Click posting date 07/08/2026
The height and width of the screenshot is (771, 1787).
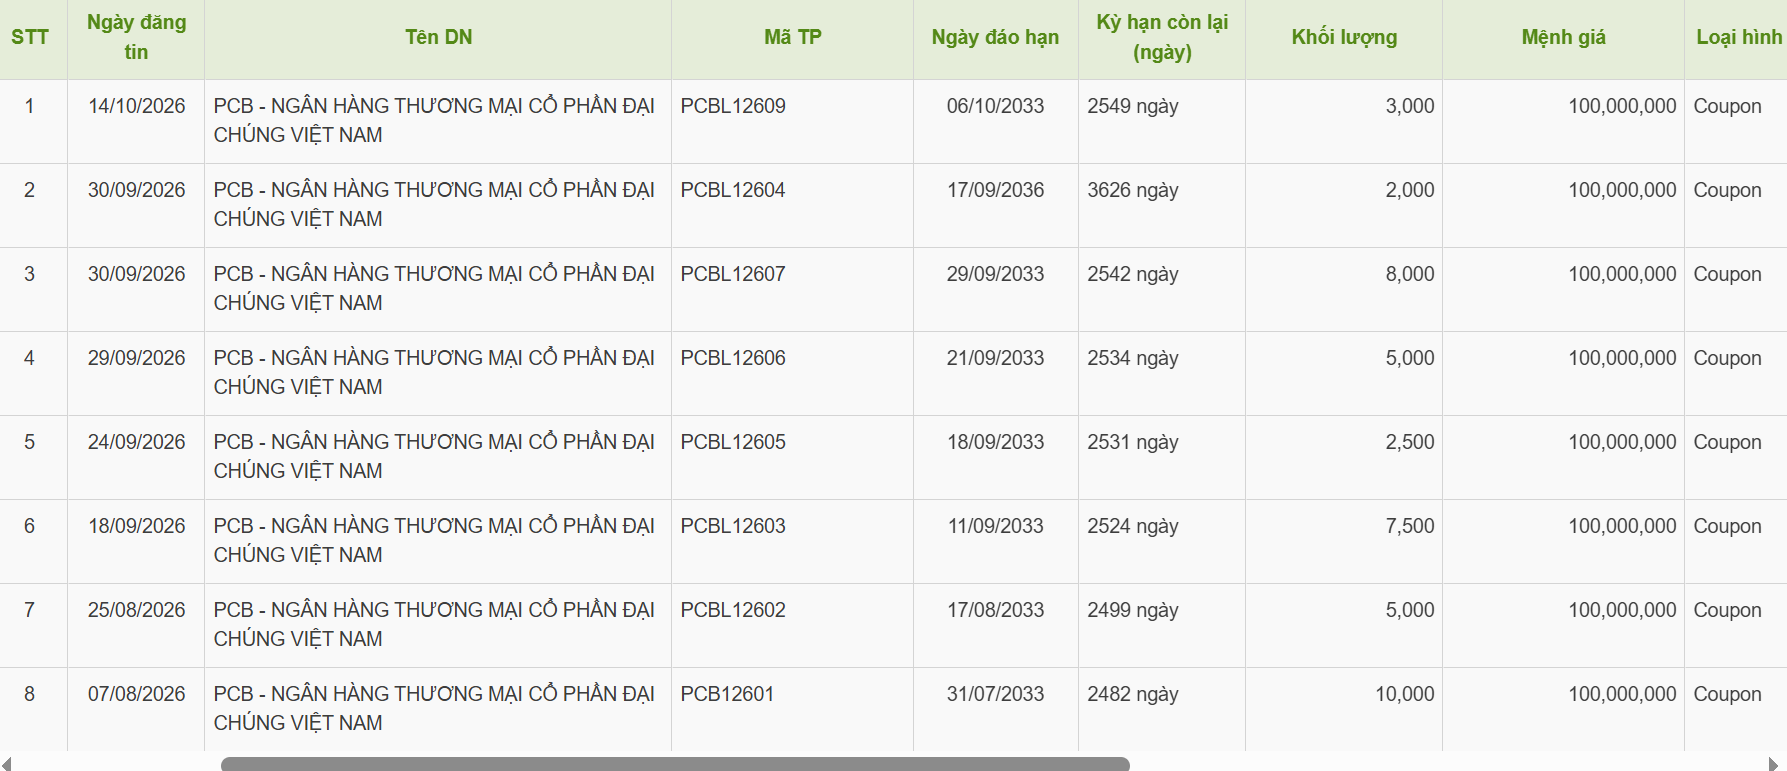(137, 694)
